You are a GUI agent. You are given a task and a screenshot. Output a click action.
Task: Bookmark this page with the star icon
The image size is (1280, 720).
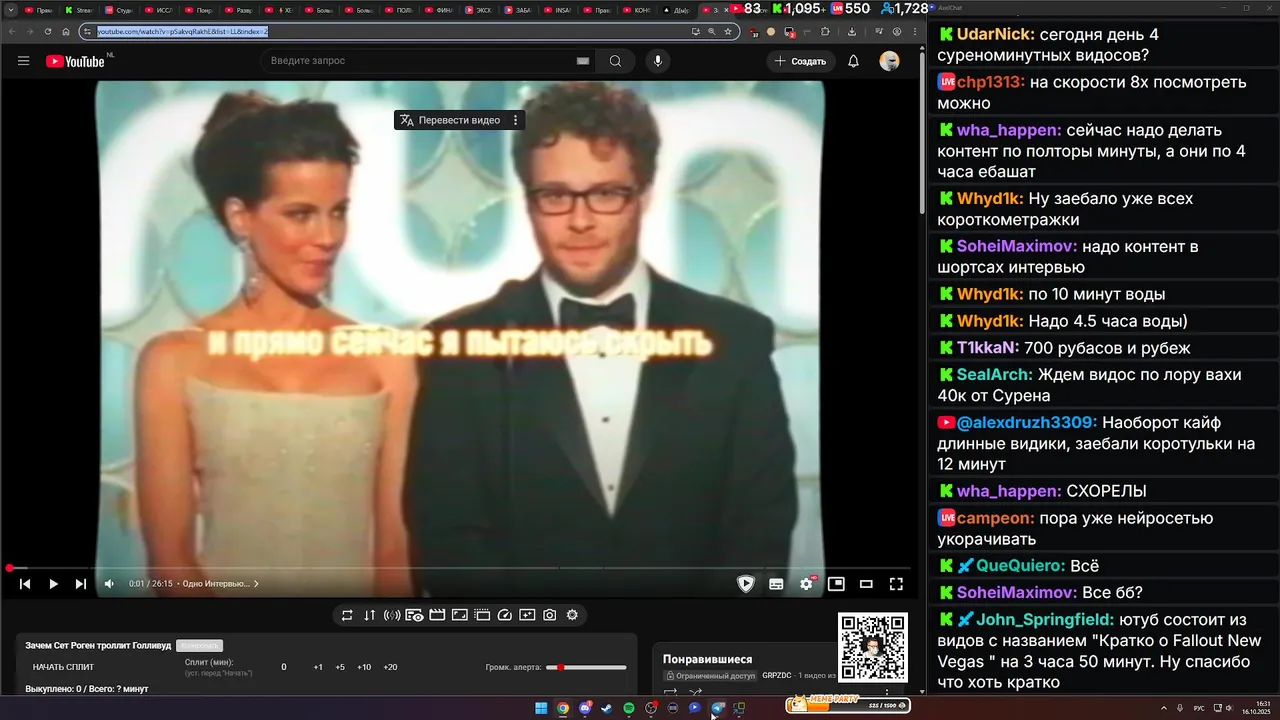[x=728, y=31]
